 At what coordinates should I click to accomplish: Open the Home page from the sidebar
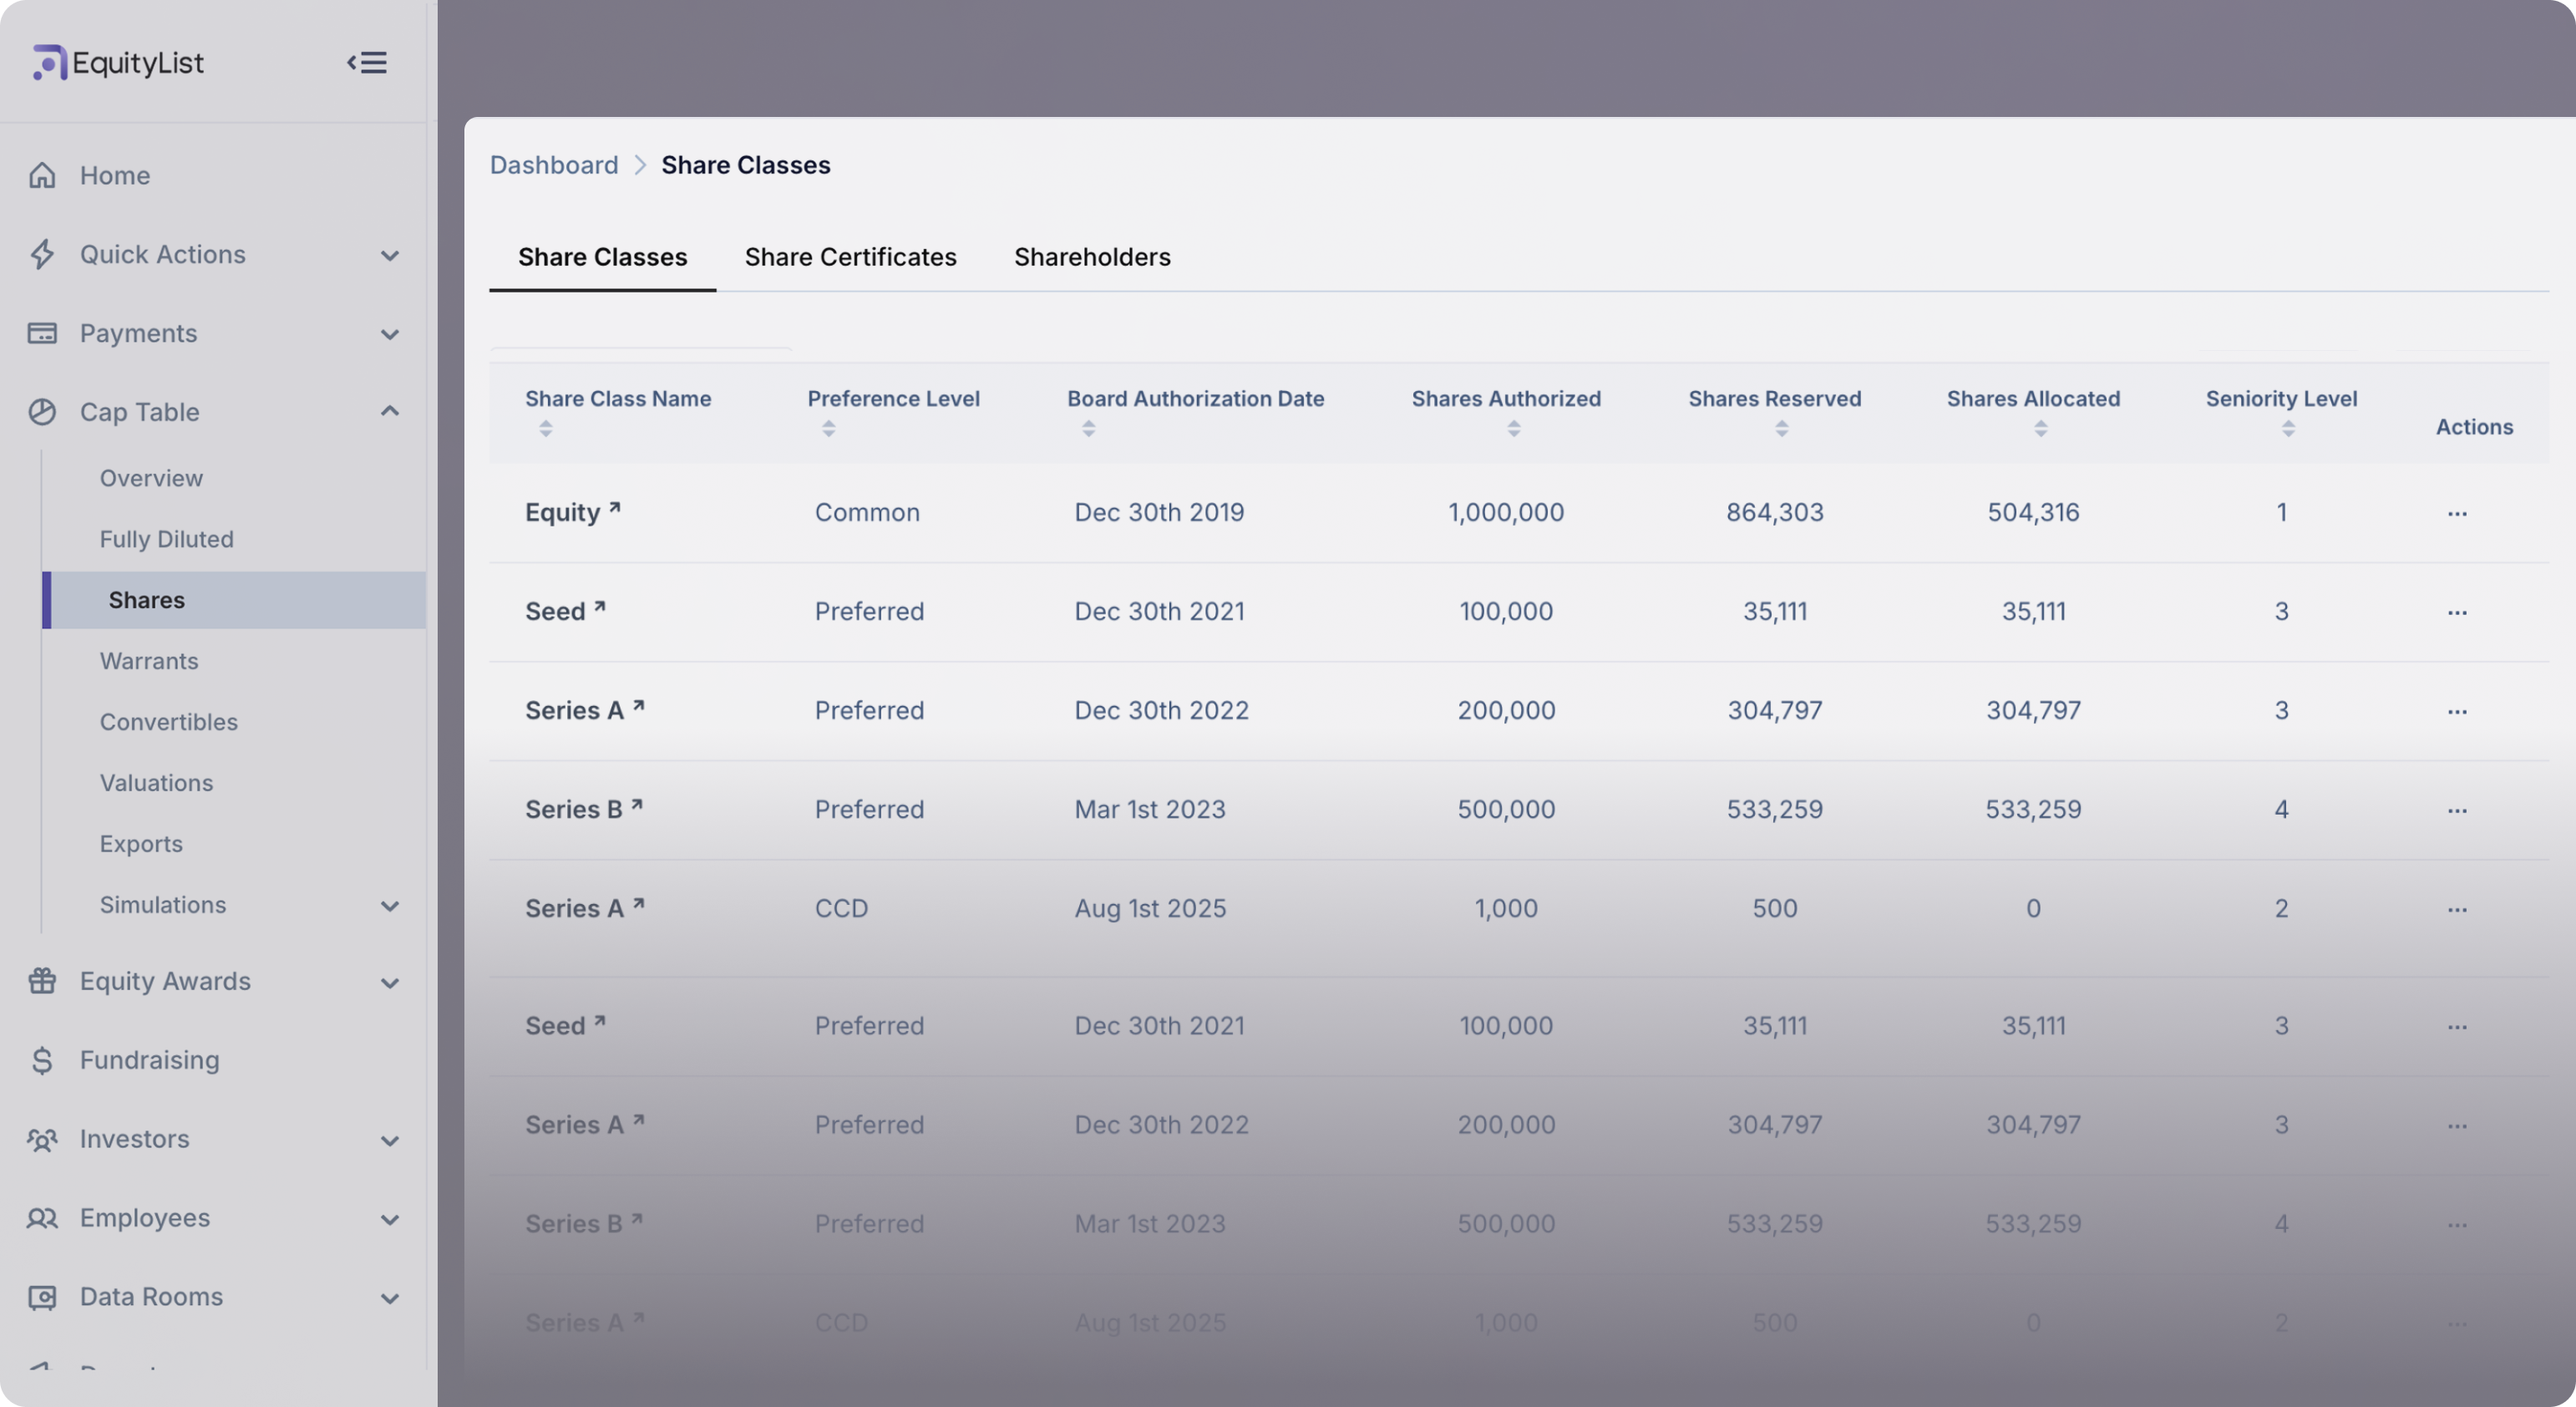tap(114, 176)
